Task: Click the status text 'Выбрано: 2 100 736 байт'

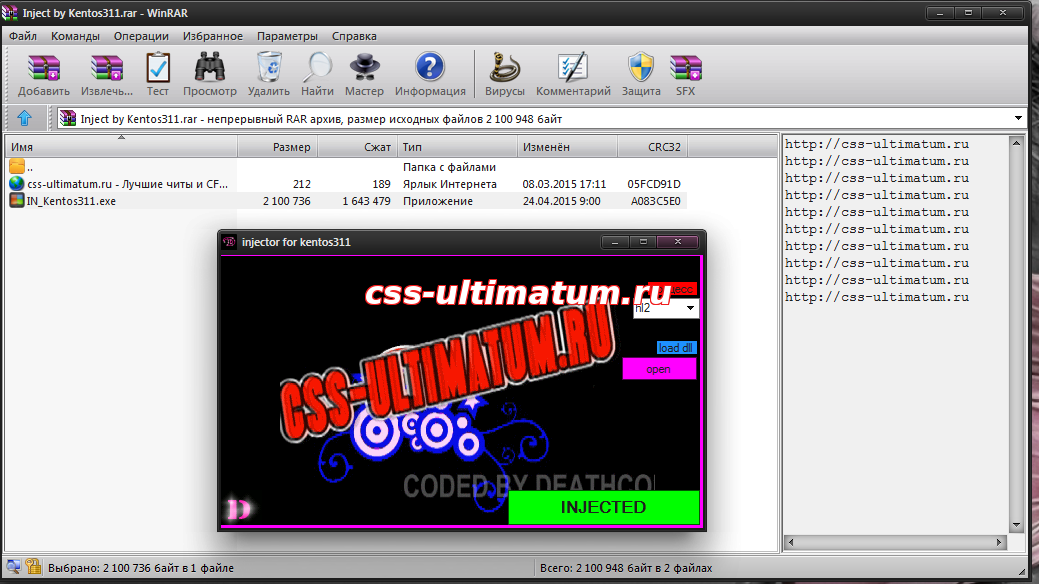Action: click(140, 567)
